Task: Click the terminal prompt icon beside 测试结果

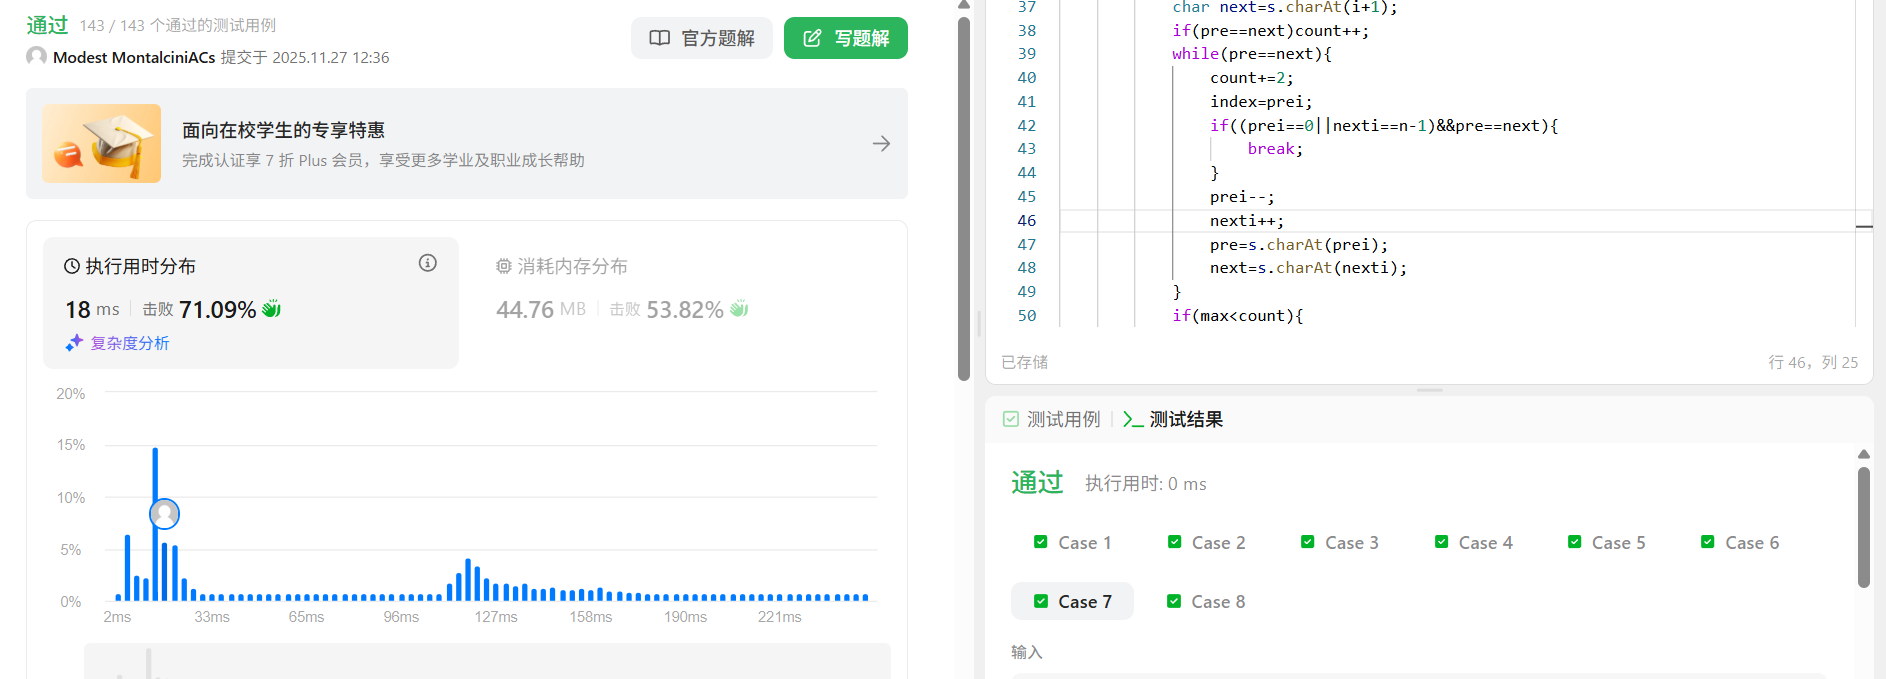Action: tap(1133, 419)
